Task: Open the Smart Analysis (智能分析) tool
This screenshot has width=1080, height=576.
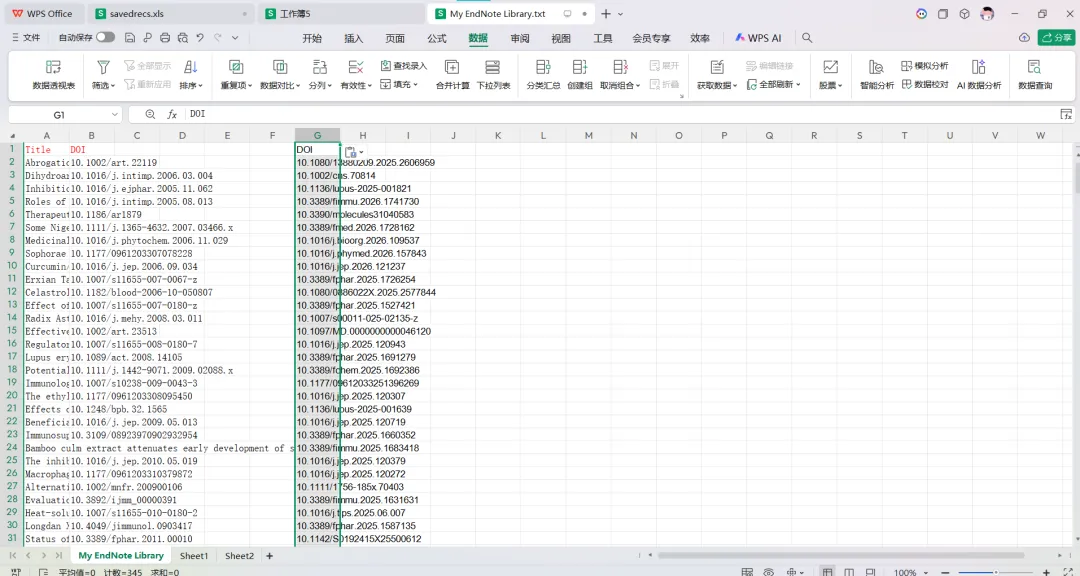Action: click(x=877, y=75)
